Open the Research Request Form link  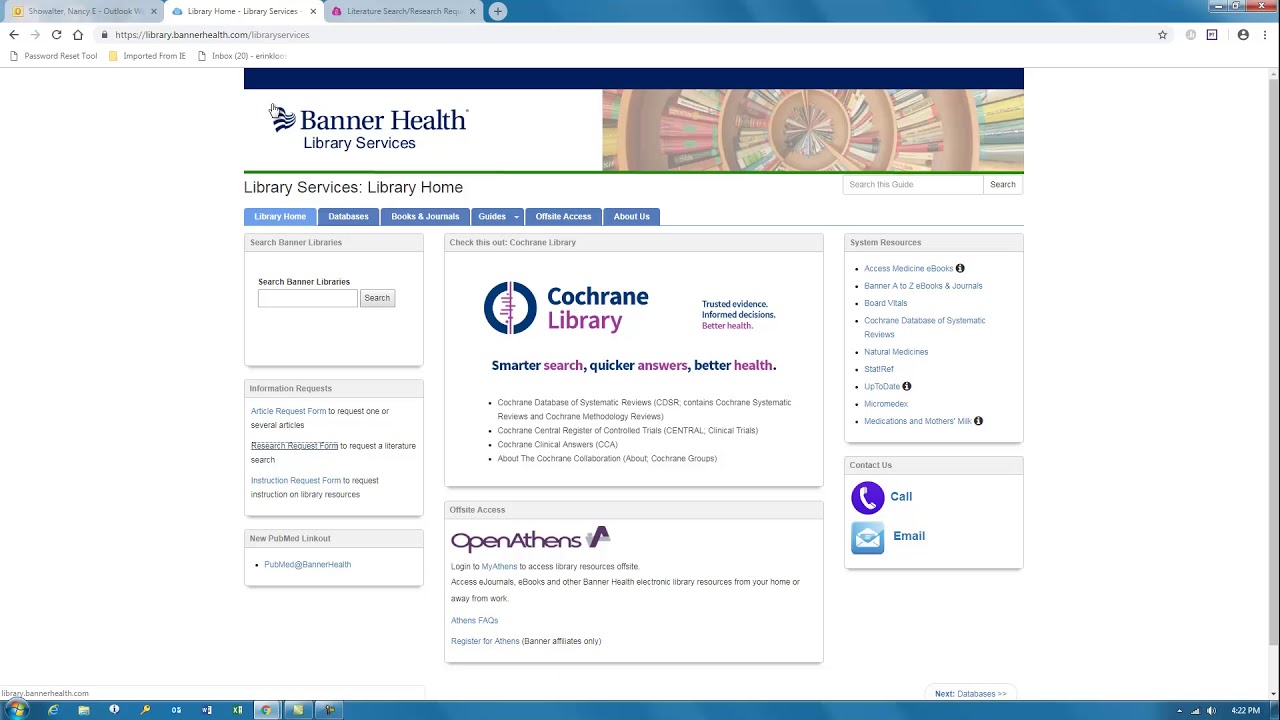coord(294,446)
